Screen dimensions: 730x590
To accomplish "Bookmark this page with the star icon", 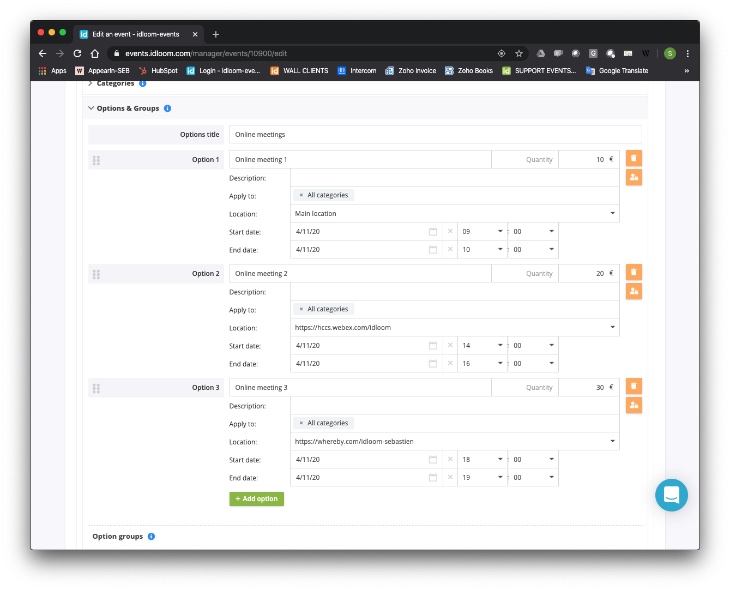I will pos(519,54).
